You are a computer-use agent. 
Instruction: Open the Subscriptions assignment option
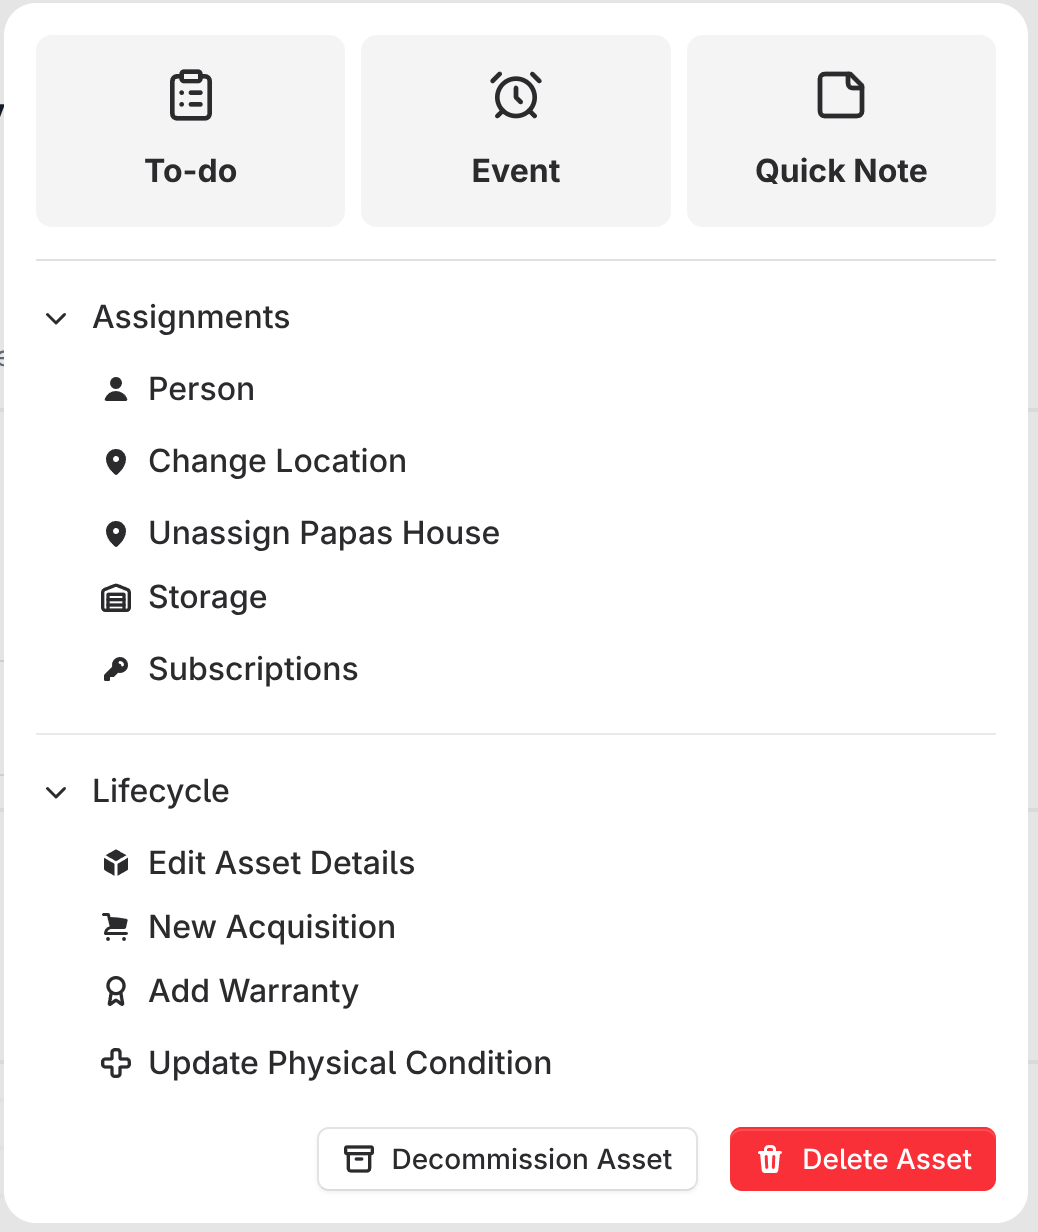253,669
